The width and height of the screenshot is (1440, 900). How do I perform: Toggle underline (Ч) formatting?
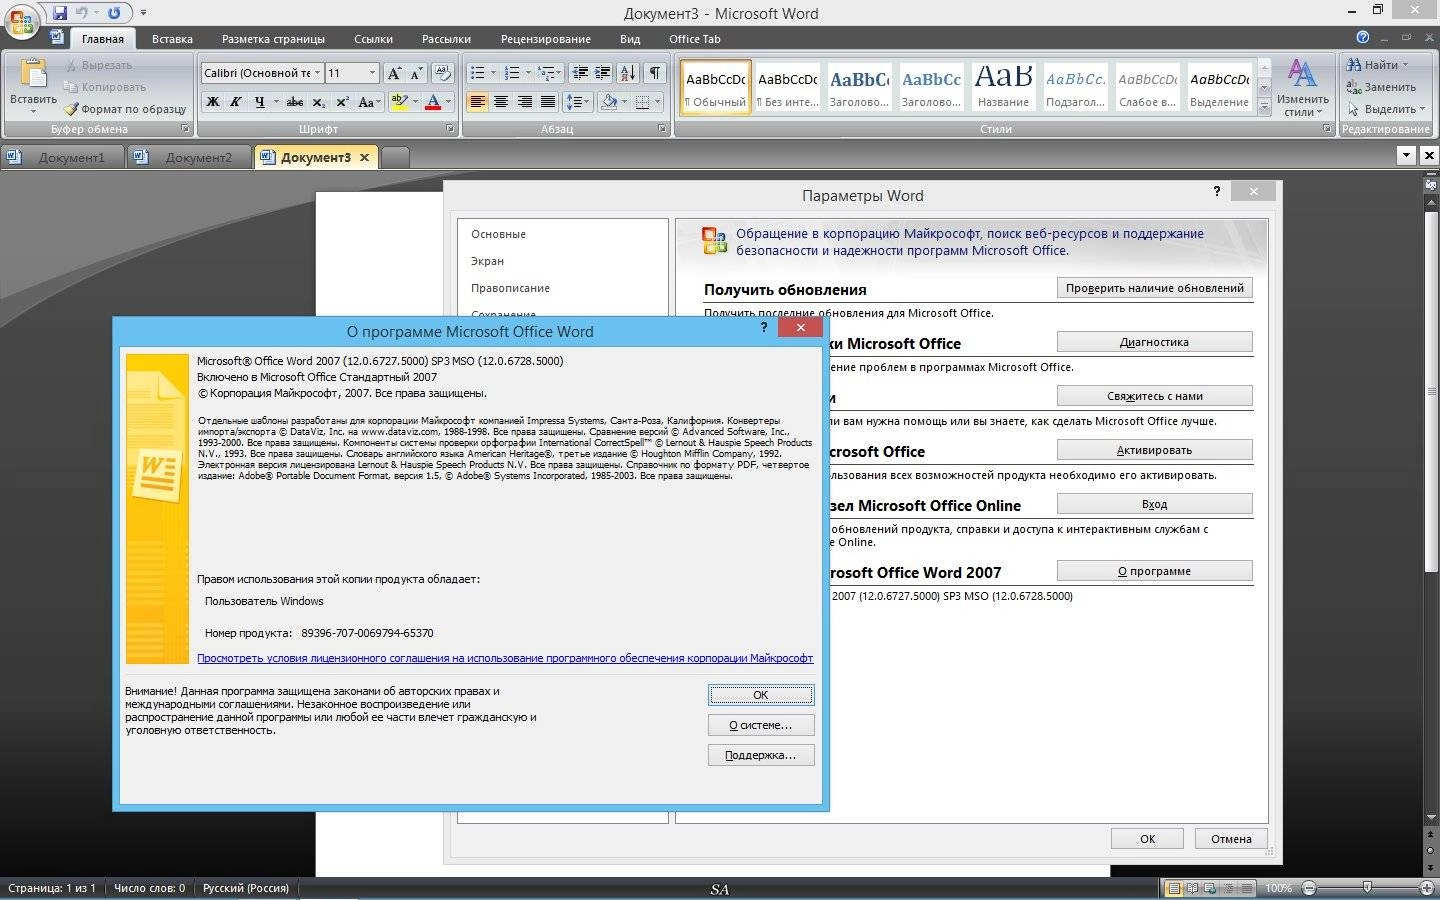259,102
